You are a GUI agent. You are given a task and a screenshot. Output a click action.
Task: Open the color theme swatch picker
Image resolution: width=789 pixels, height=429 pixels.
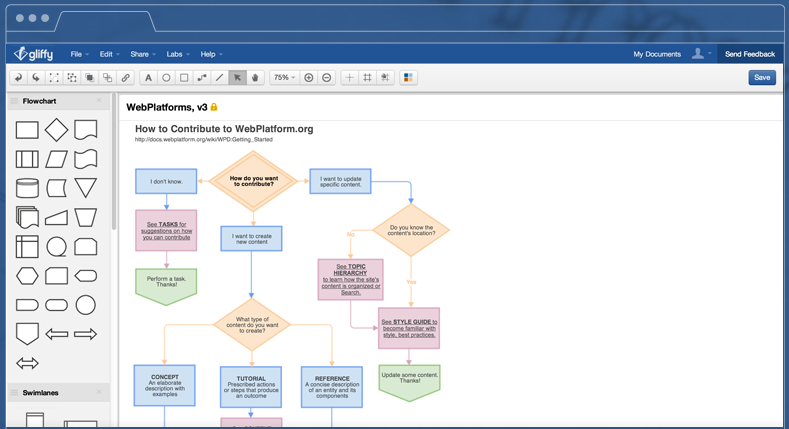(x=408, y=77)
